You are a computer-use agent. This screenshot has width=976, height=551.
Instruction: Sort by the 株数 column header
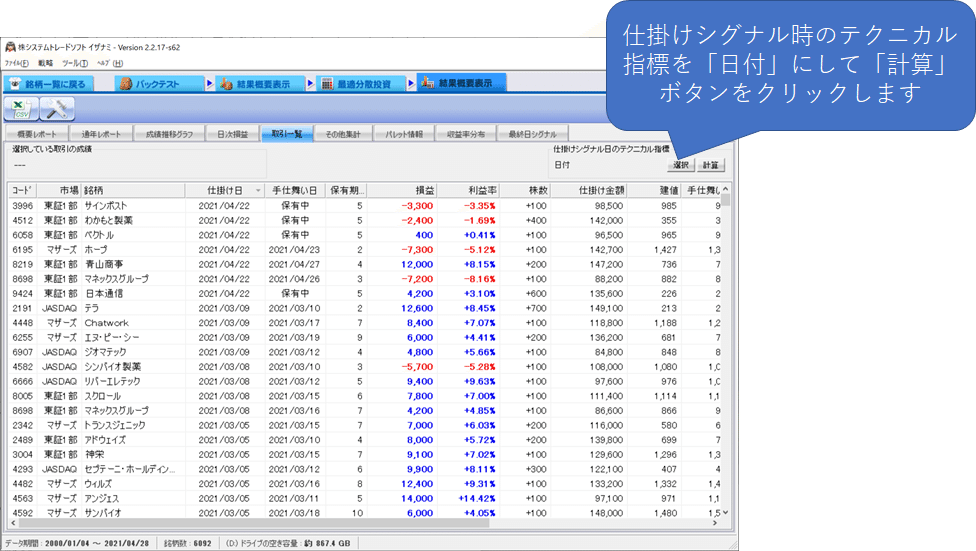pyautogui.click(x=525, y=190)
